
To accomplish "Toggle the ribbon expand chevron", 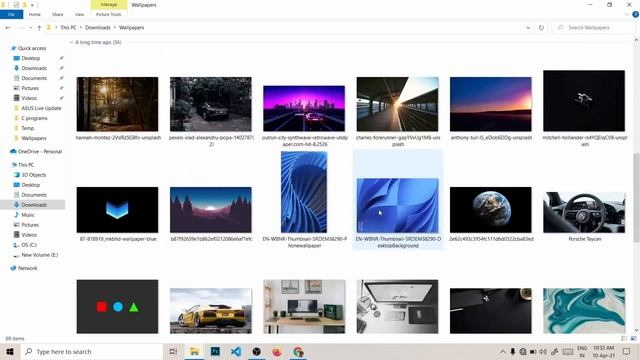I will (x=627, y=14).
